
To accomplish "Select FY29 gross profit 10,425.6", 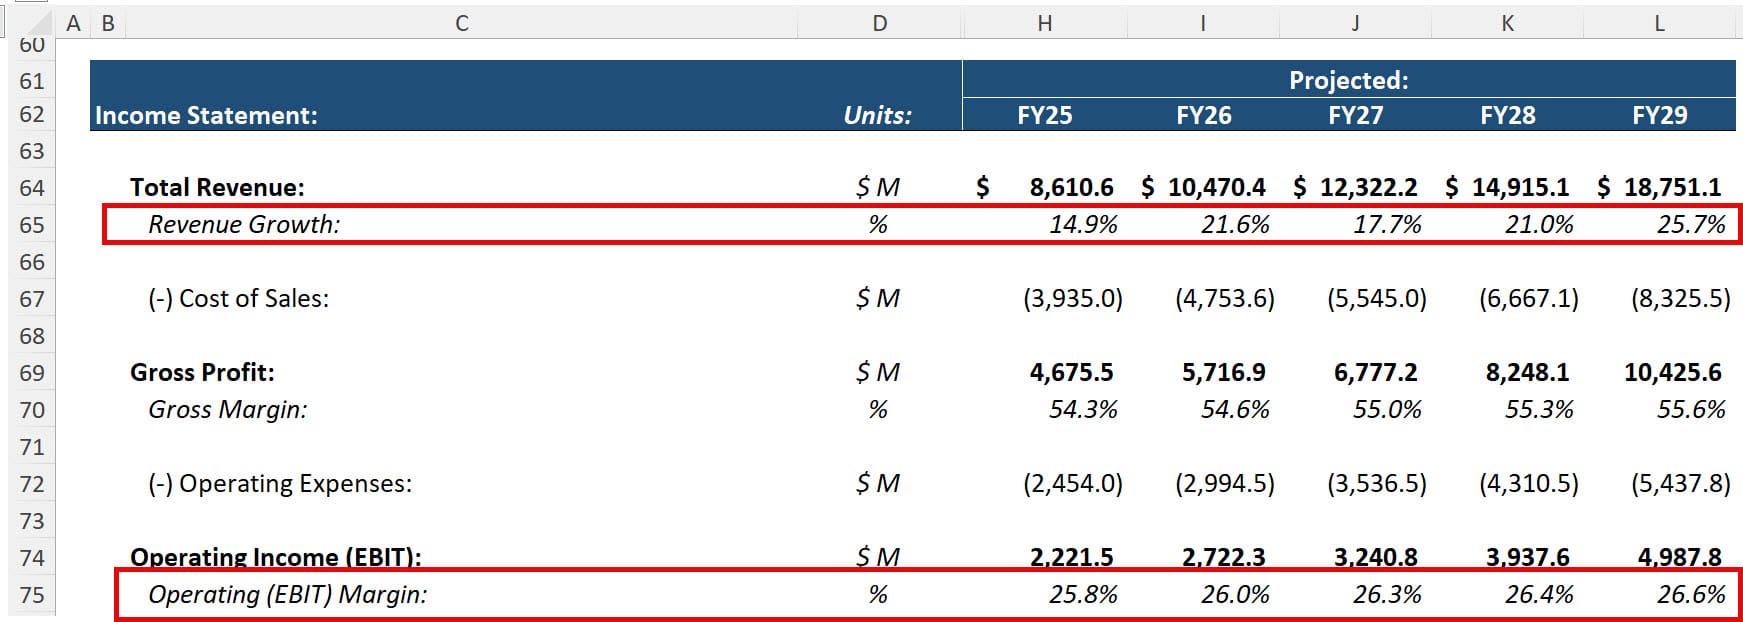I will pos(1672,372).
